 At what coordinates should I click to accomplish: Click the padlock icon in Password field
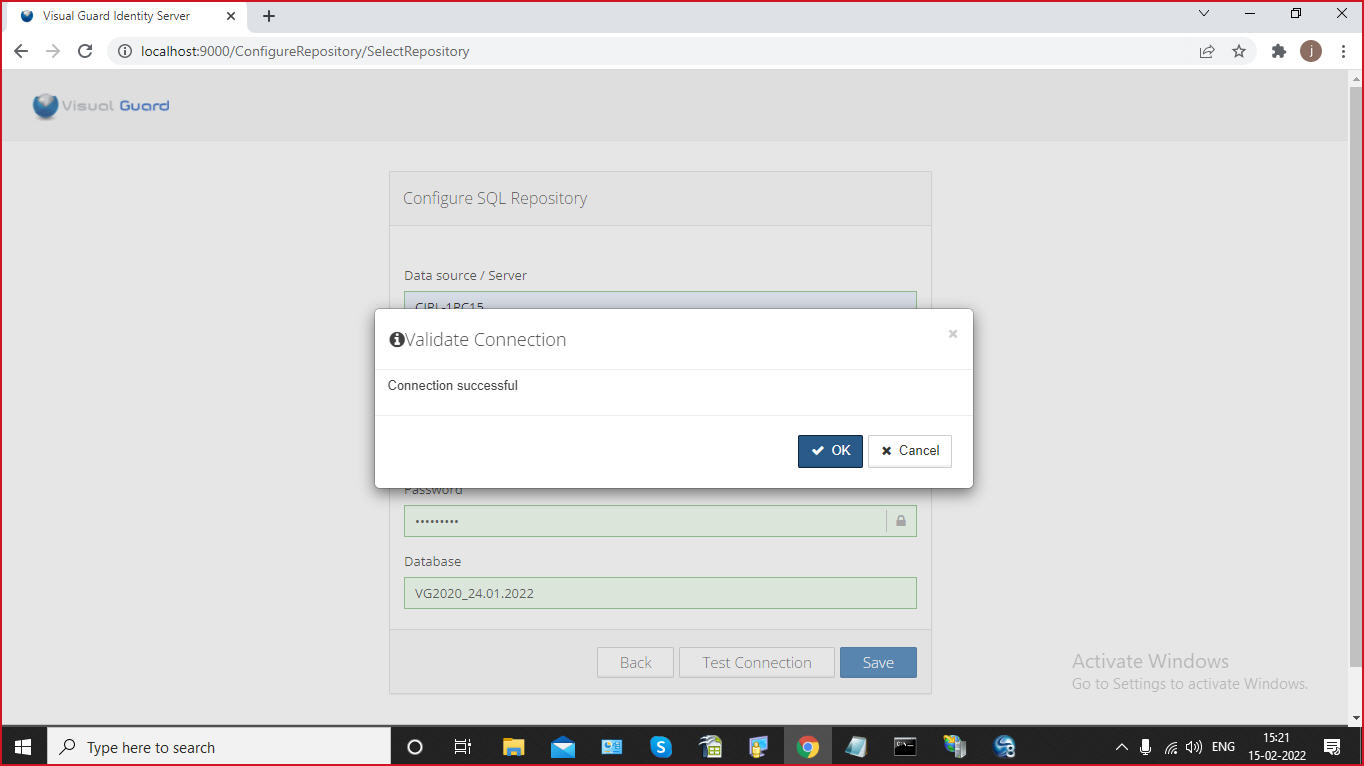point(900,520)
